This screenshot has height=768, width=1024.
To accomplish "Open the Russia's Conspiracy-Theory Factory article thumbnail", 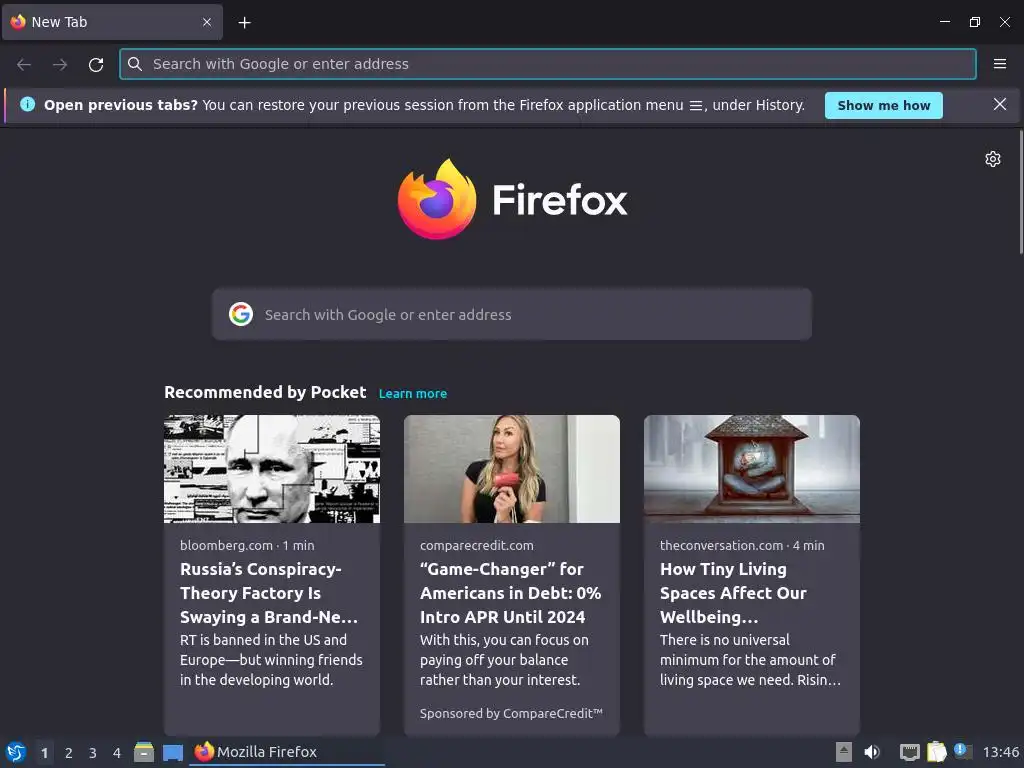I will coord(272,469).
